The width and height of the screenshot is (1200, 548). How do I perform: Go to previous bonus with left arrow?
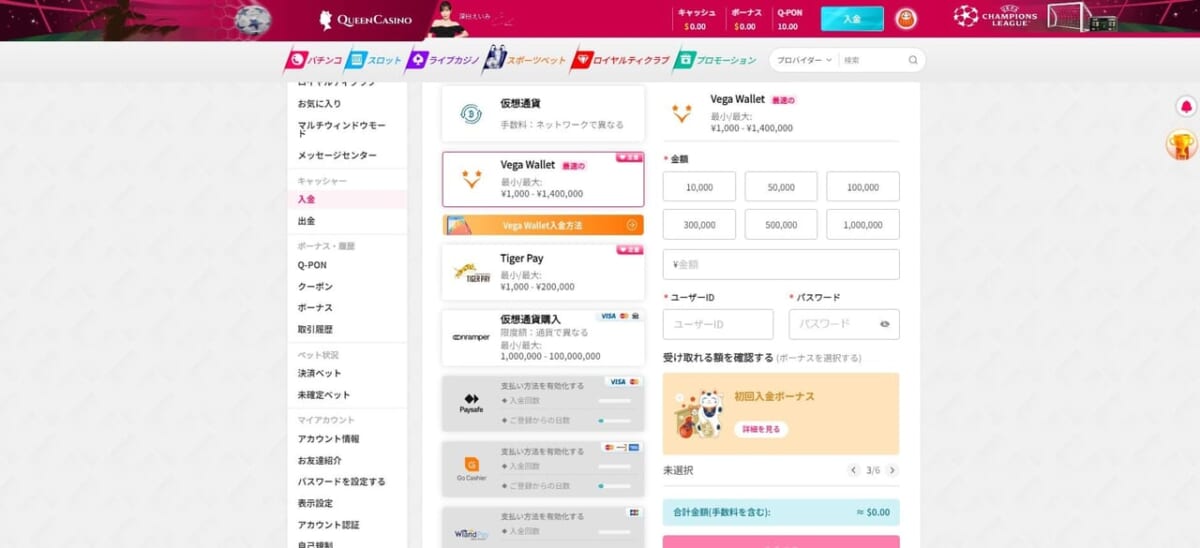pos(853,470)
